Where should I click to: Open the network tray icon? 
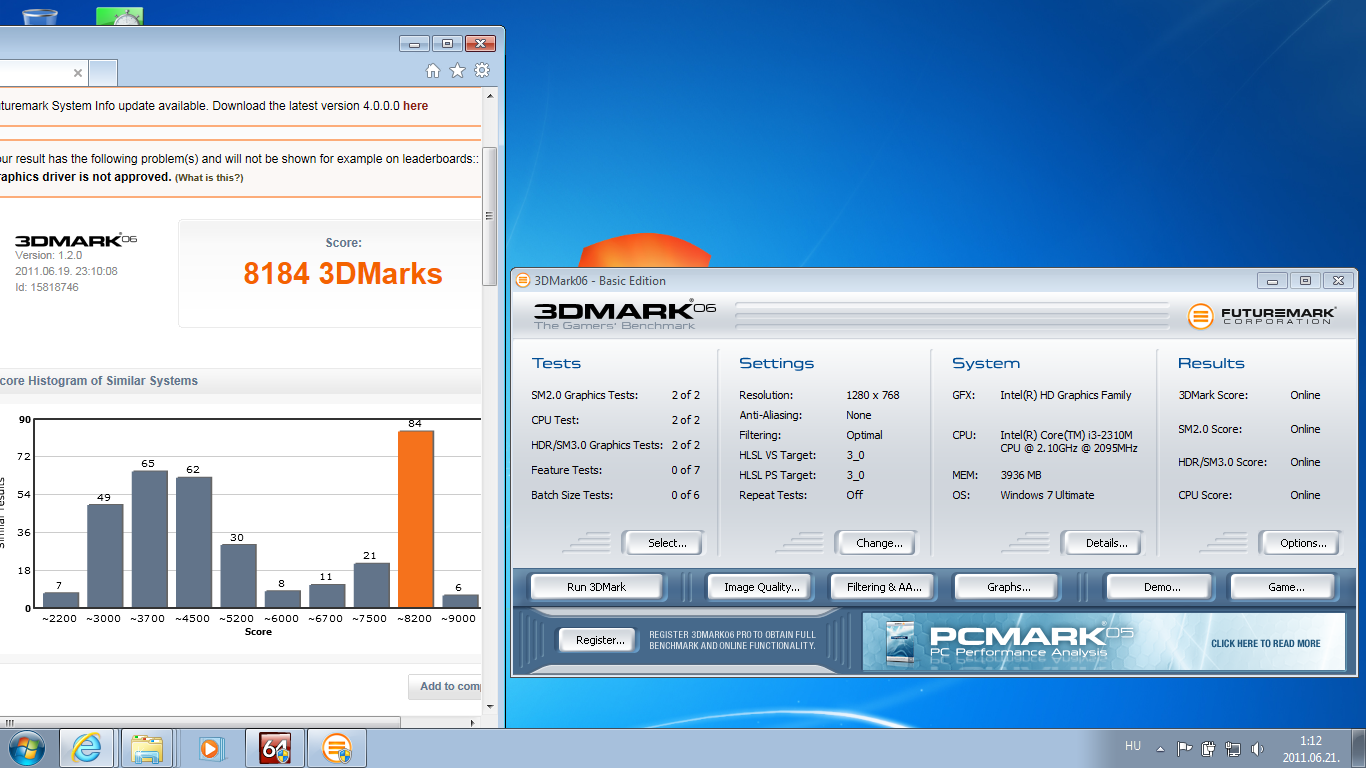1233,748
